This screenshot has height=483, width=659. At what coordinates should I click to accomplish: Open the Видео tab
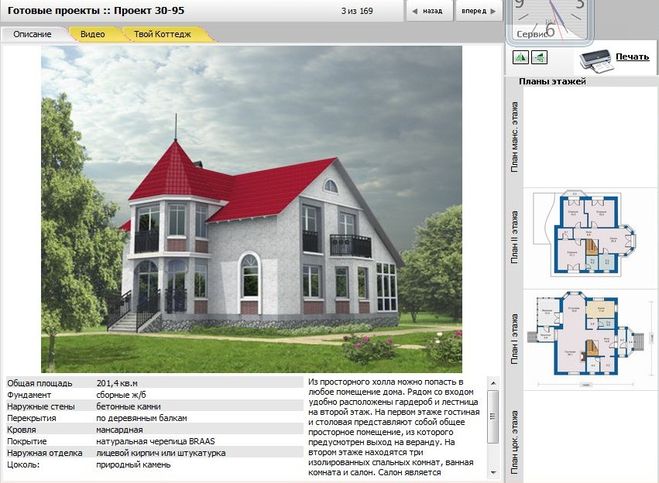click(x=92, y=33)
